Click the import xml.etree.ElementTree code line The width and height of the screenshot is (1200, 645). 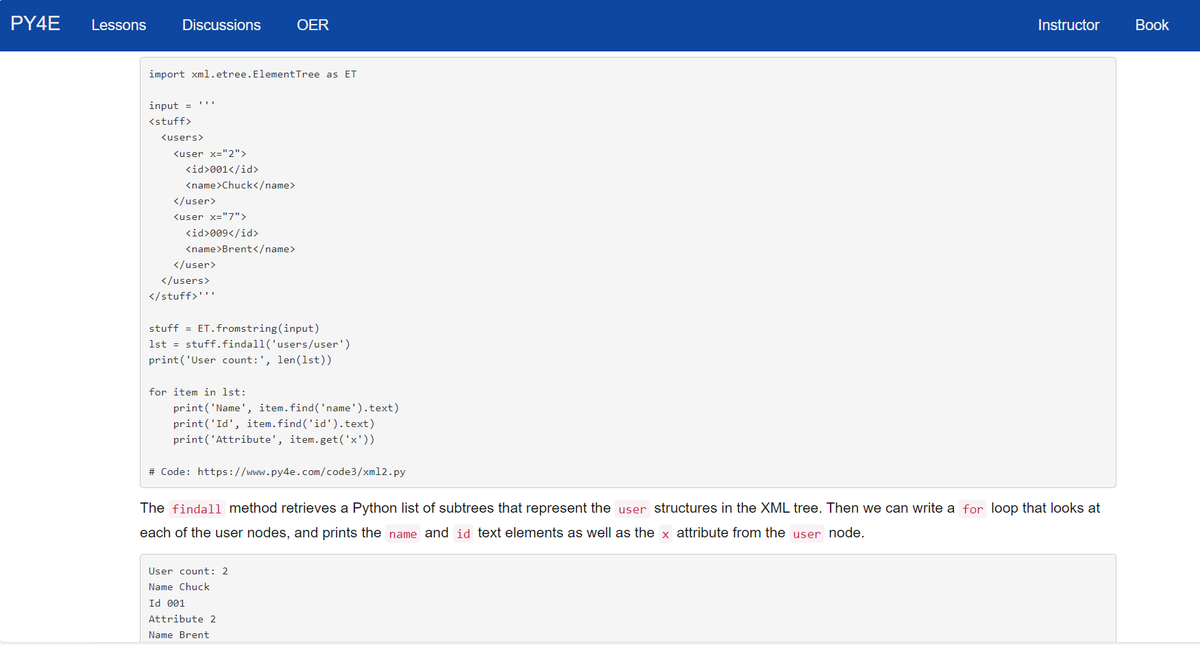(252, 74)
